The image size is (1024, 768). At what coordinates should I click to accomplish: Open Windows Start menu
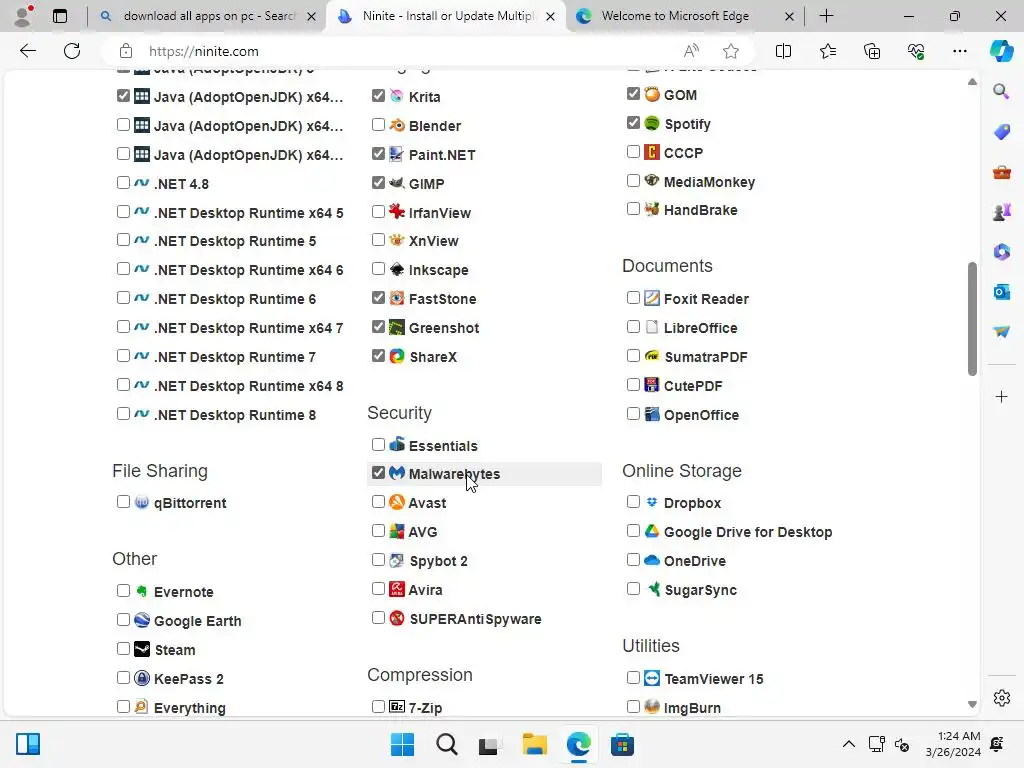click(402, 744)
